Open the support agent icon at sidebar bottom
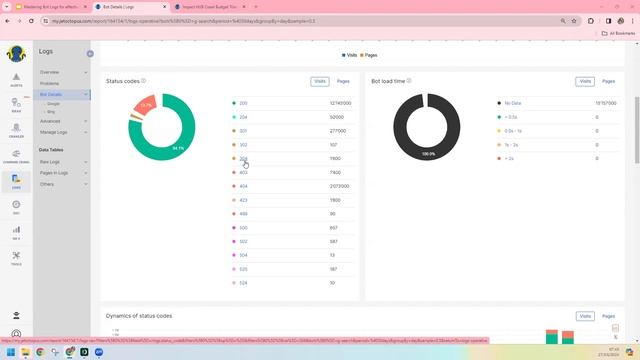The height and width of the screenshot is (360, 640). click(x=16, y=315)
